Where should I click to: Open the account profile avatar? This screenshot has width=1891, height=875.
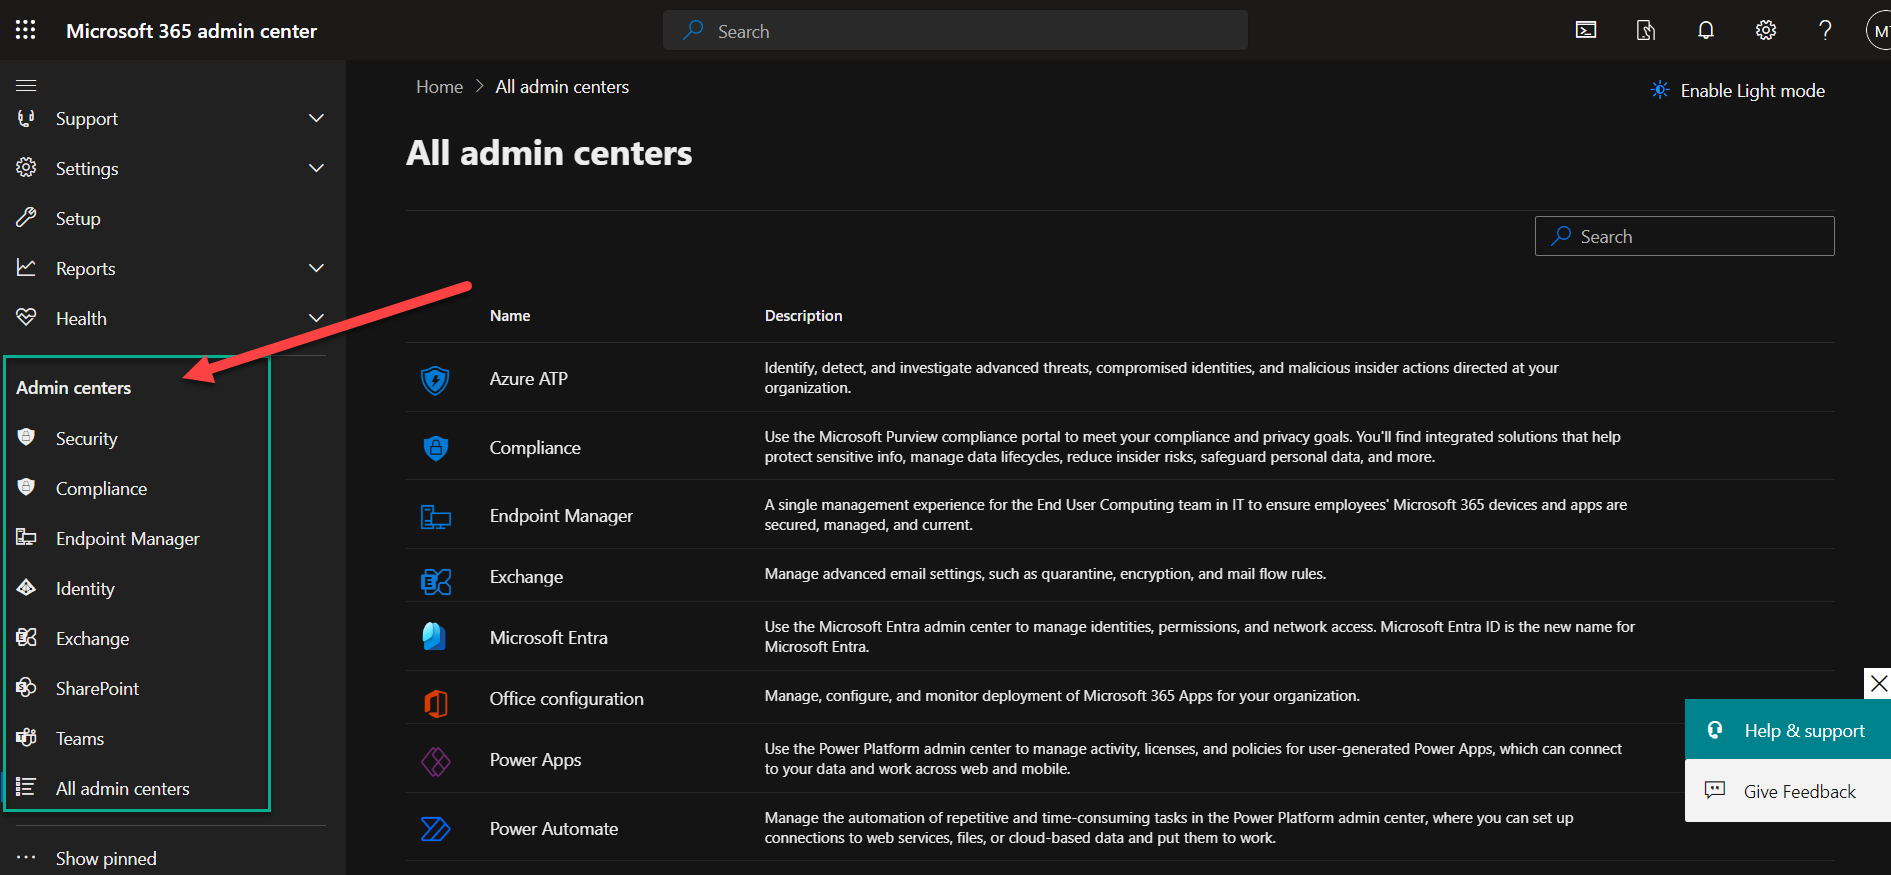(1879, 31)
